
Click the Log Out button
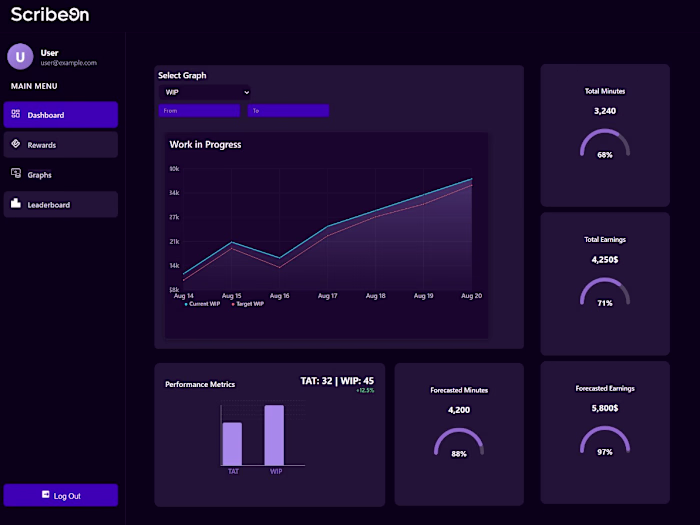(x=61, y=495)
